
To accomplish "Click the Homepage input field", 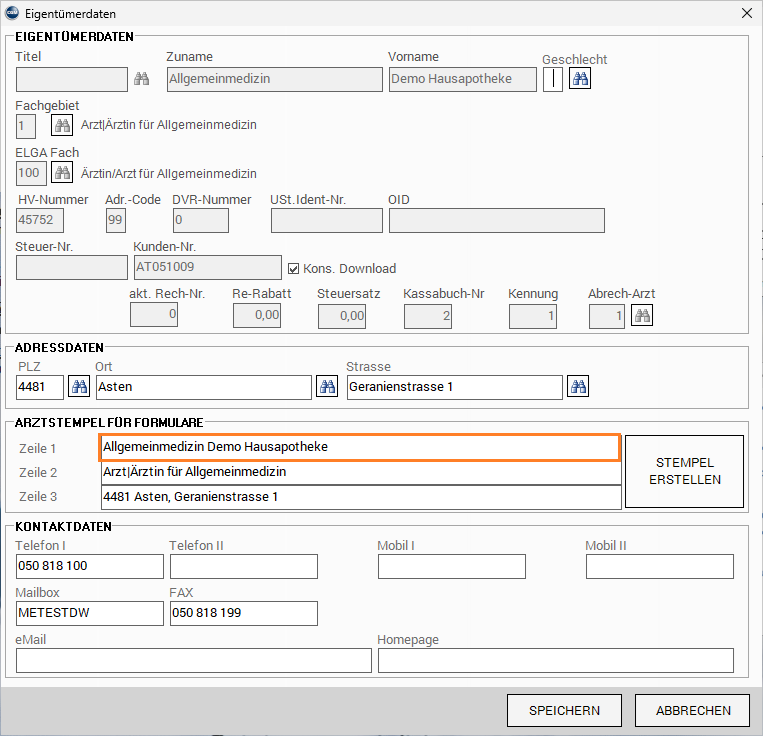I will point(555,660).
